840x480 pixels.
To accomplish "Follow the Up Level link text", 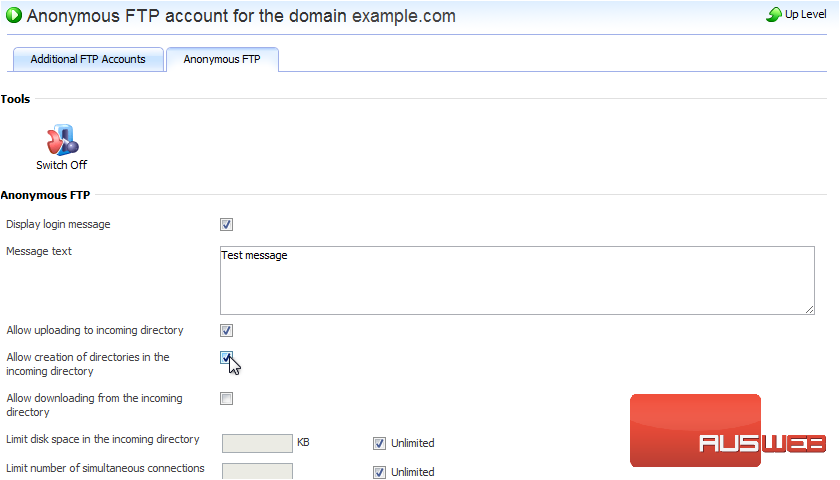I will 805,15.
